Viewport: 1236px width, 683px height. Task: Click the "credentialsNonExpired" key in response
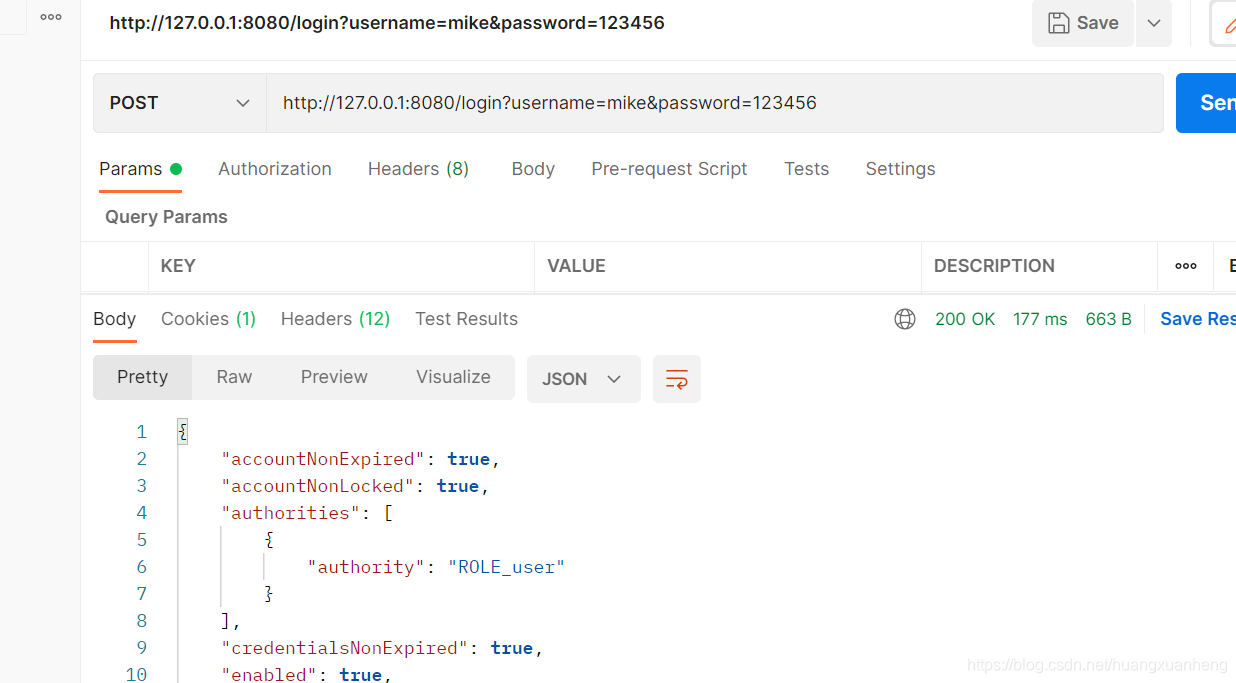click(x=346, y=648)
